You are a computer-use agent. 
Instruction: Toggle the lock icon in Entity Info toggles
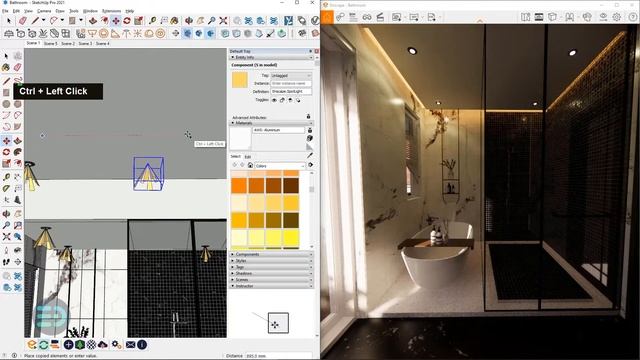tap(282, 100)
